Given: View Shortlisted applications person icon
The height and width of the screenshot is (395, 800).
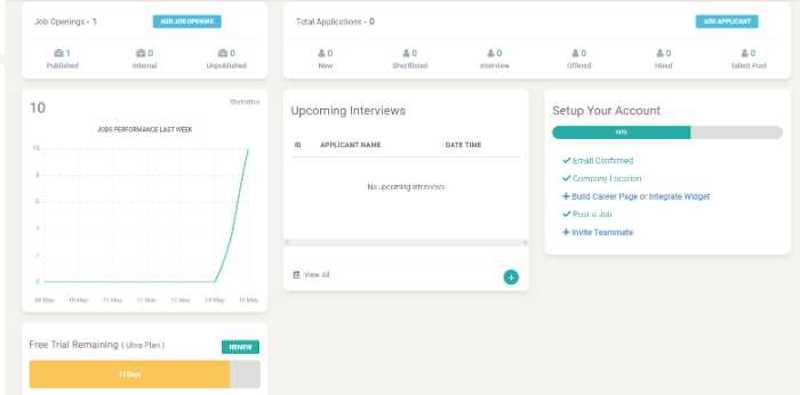Looking at the screenshot, I should 406,53.
